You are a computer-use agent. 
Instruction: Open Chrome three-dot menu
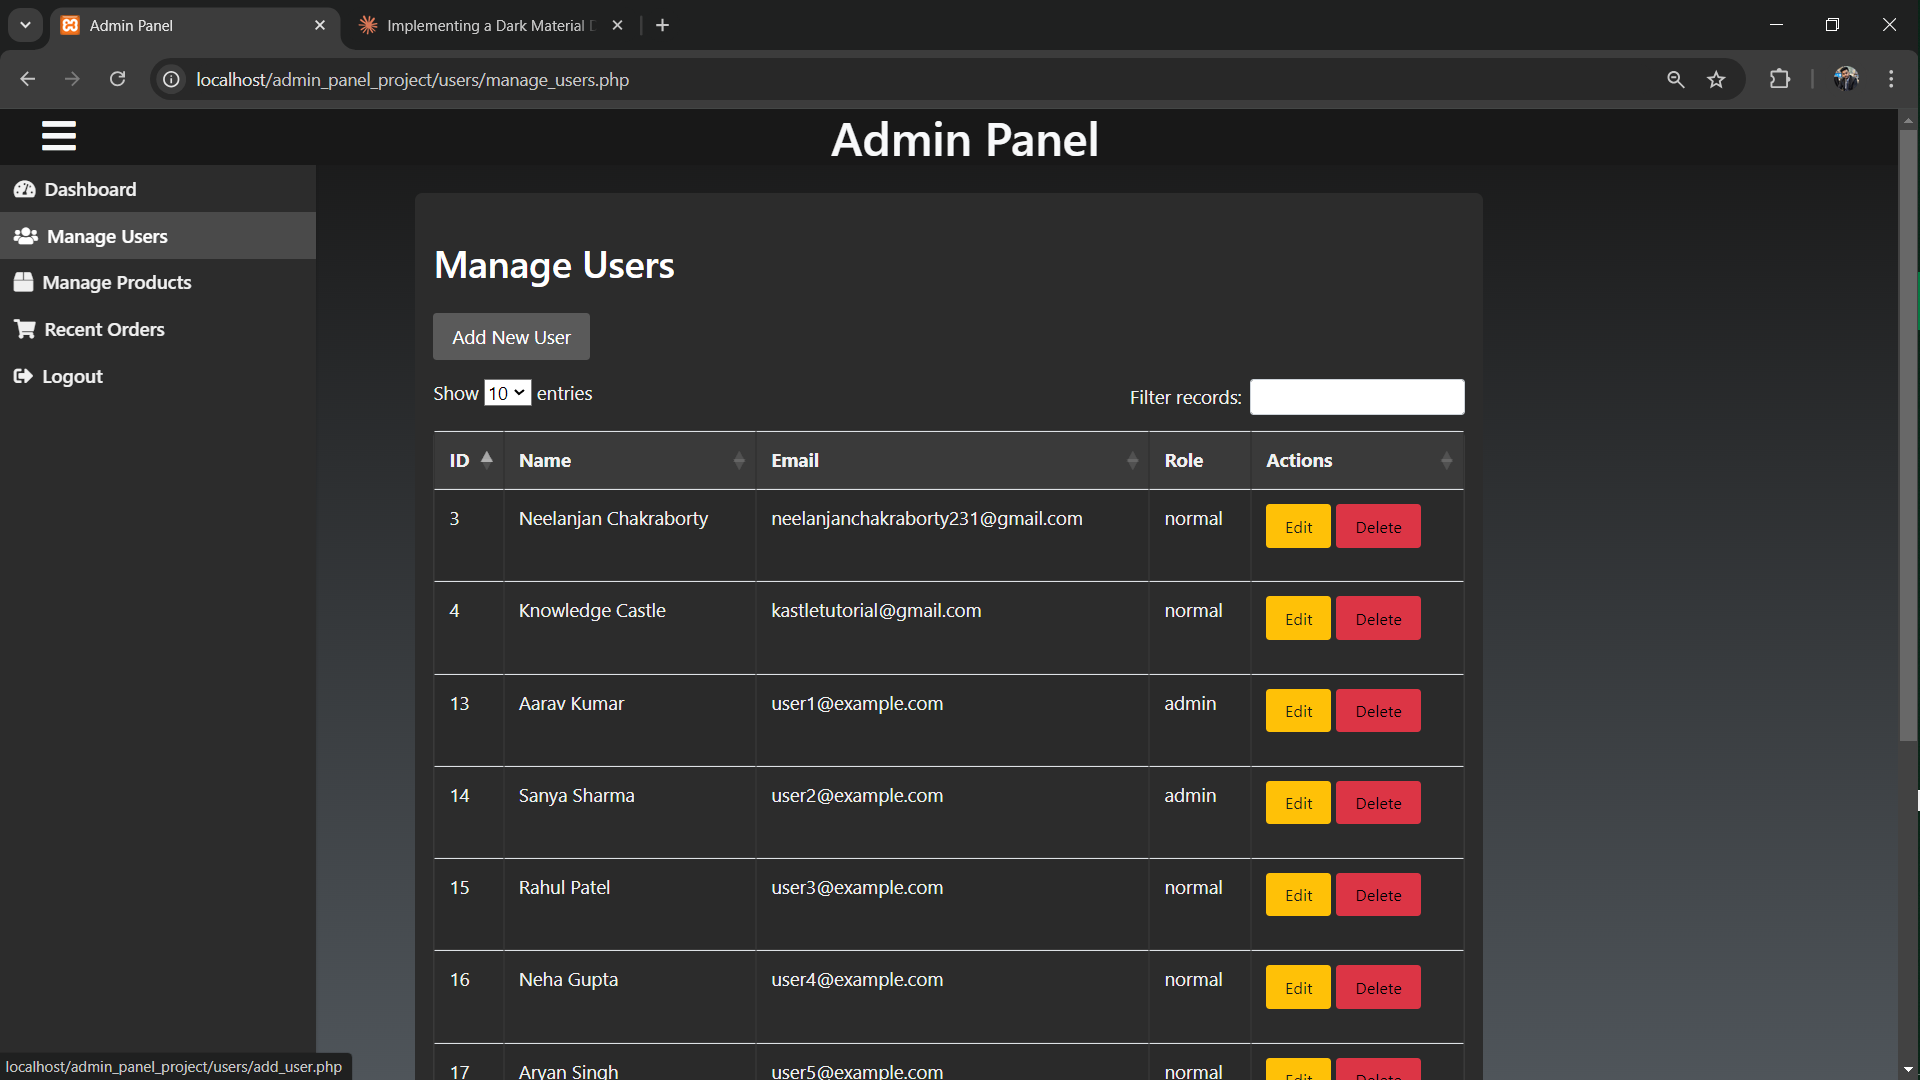click(1891, 79)
